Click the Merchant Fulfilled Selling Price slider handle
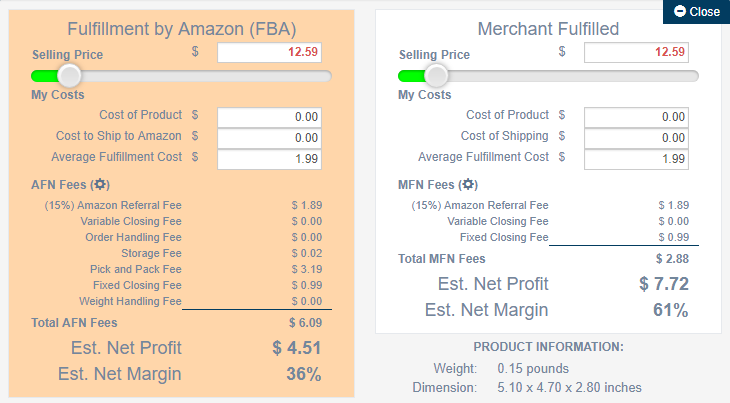The height and width of the screenshot is (403, 730). (436, 76)
